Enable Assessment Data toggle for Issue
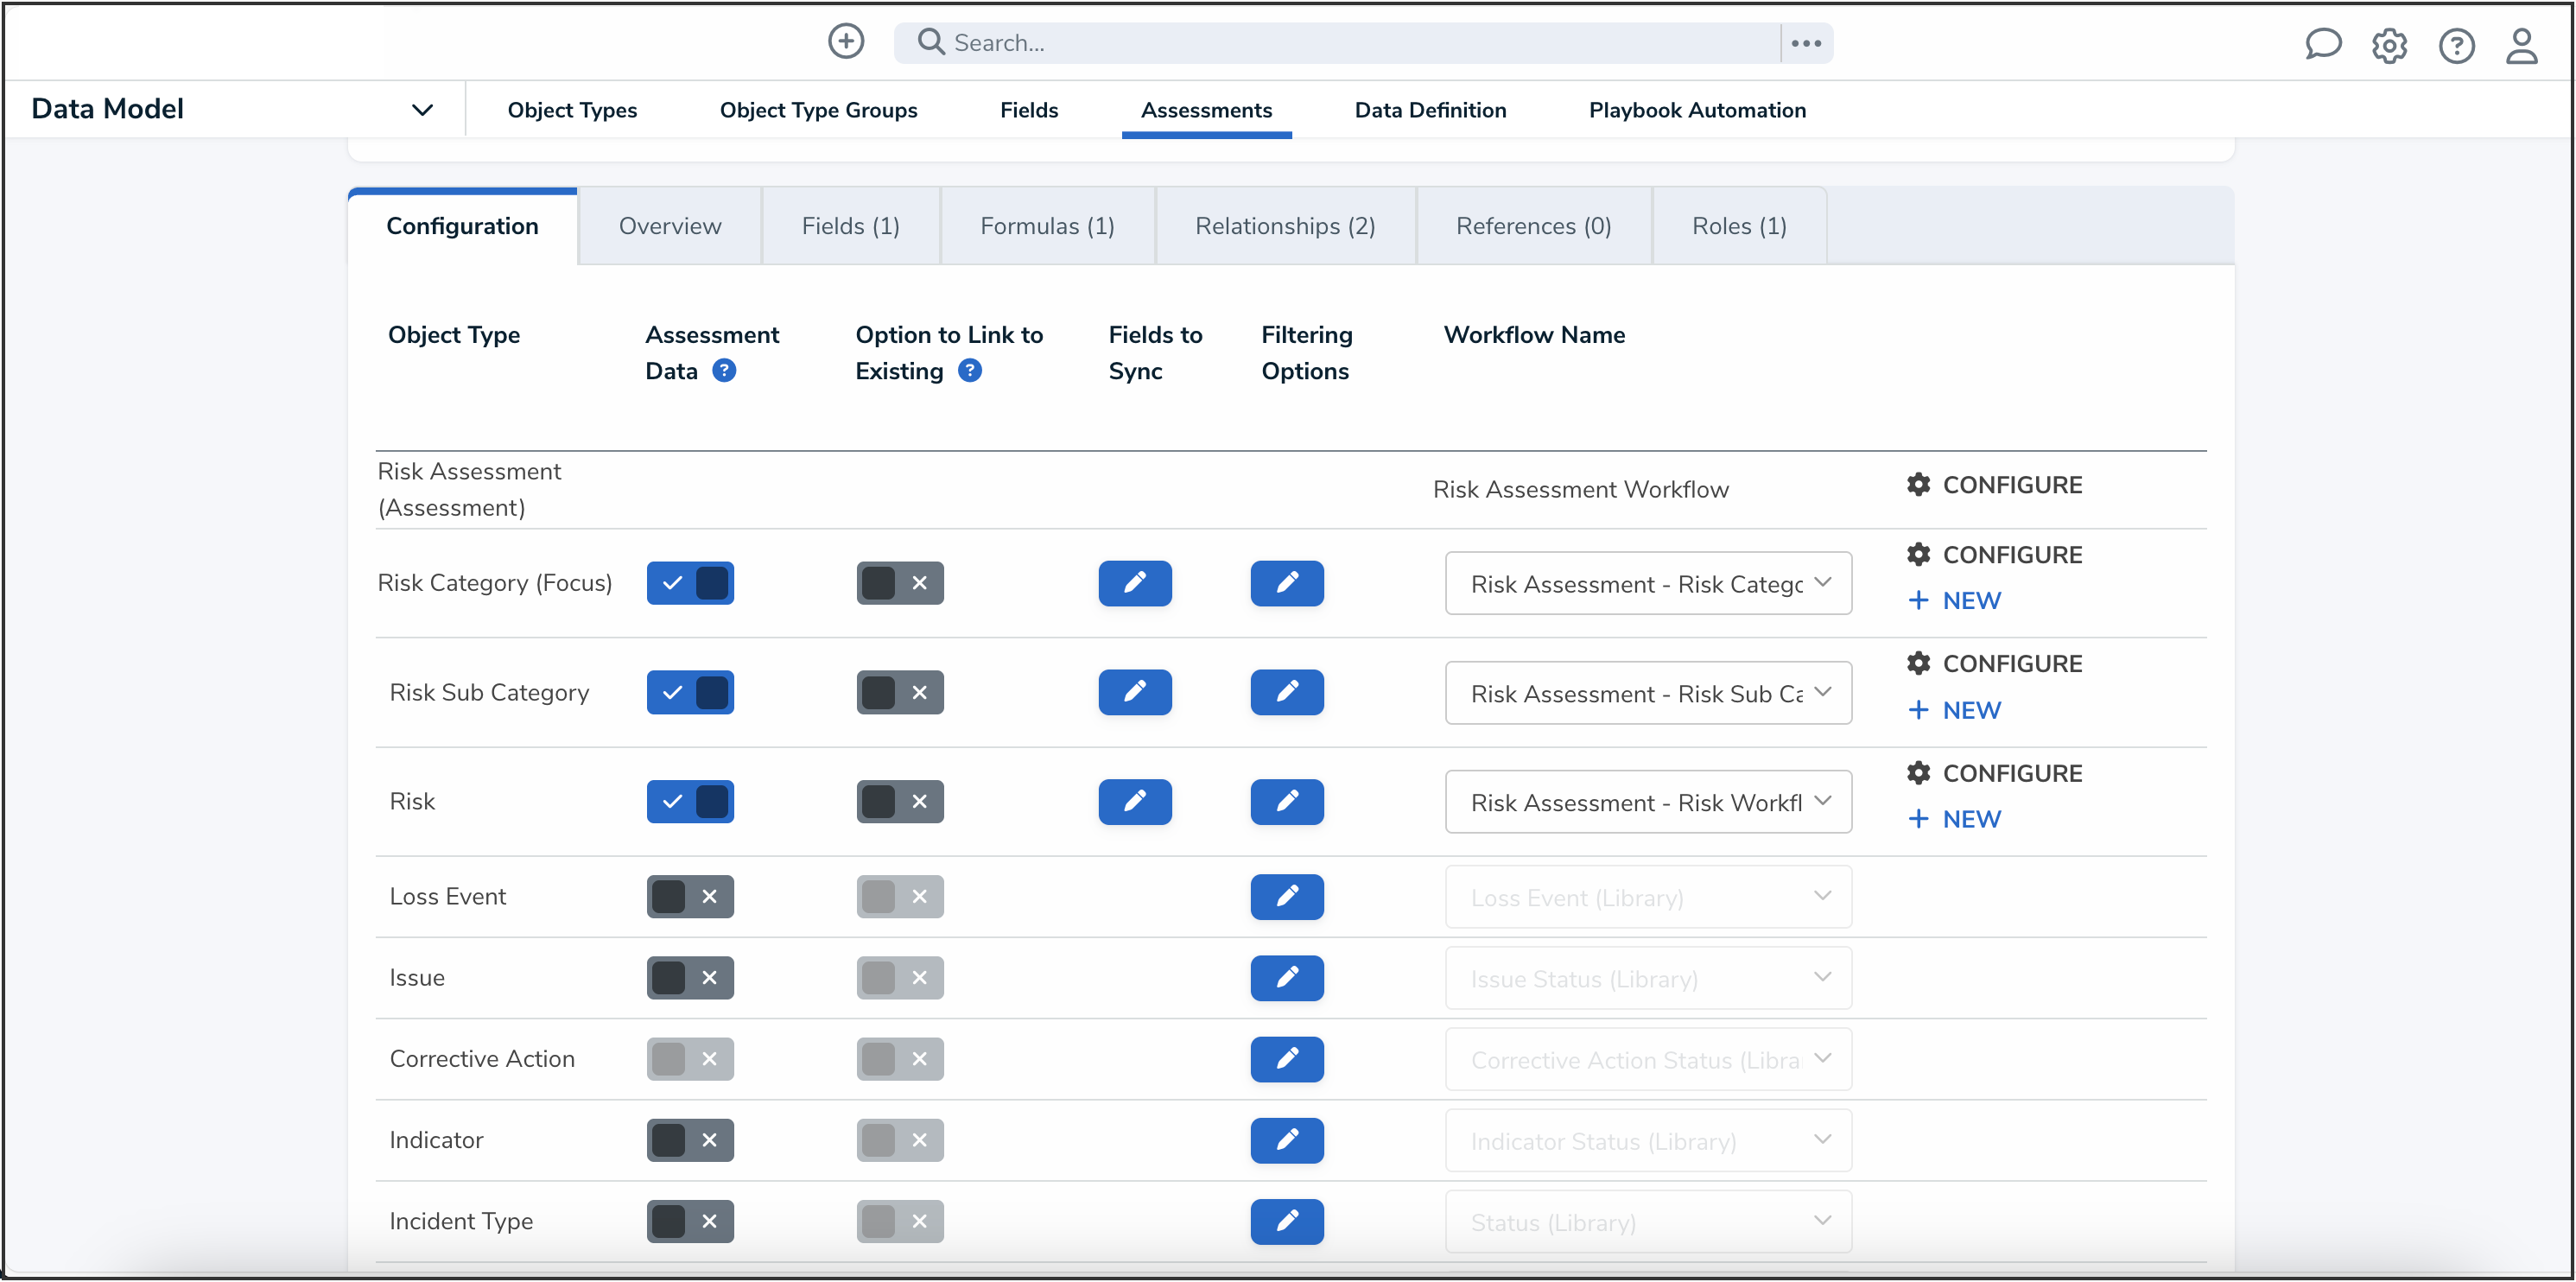The height and width of the screenshot is (1282, 2576). (690, 978)
